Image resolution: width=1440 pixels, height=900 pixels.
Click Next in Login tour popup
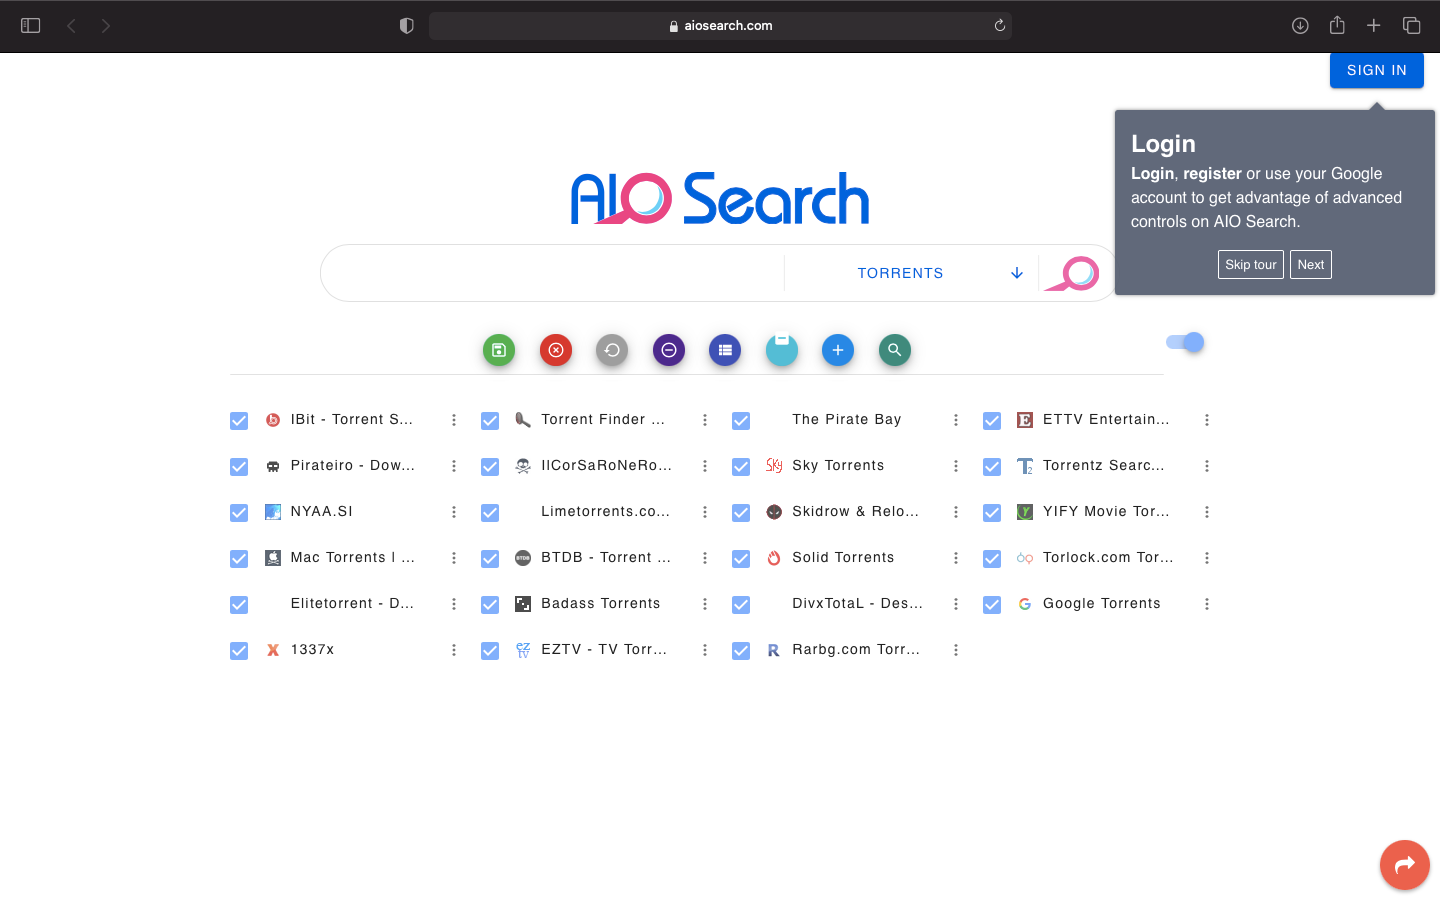[1311, 265]
